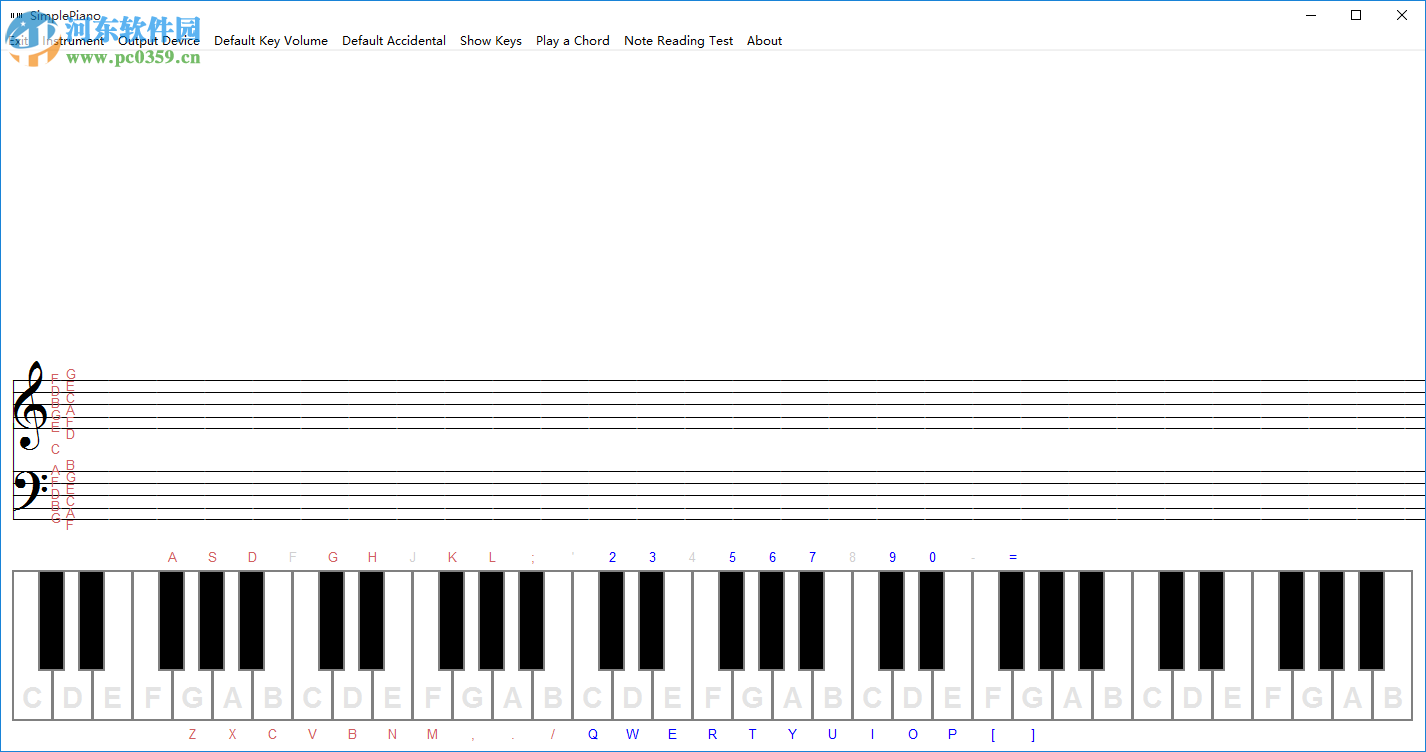The width and height of the screenshot is (1426, 752).
Task: Open the Output Device menu
Action: [158, 41]
